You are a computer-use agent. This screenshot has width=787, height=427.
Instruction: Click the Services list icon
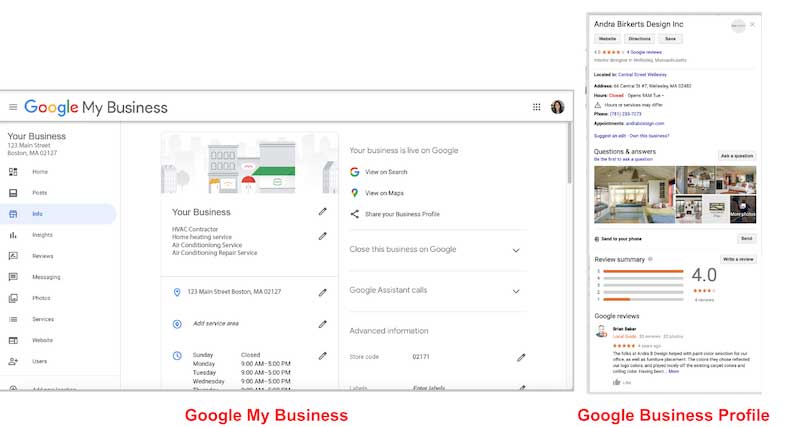13,319
